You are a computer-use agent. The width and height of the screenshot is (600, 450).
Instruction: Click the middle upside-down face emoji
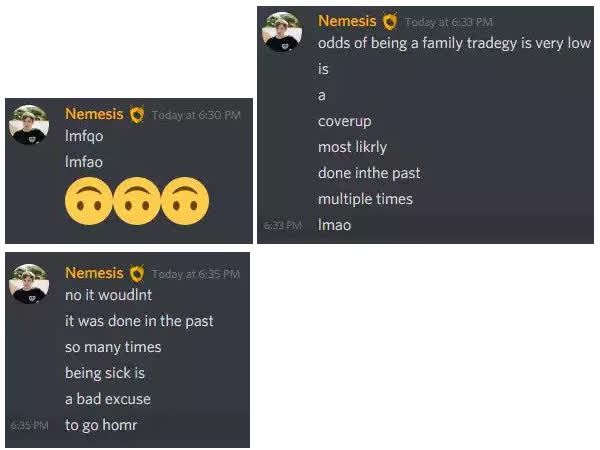click(137, 201)
